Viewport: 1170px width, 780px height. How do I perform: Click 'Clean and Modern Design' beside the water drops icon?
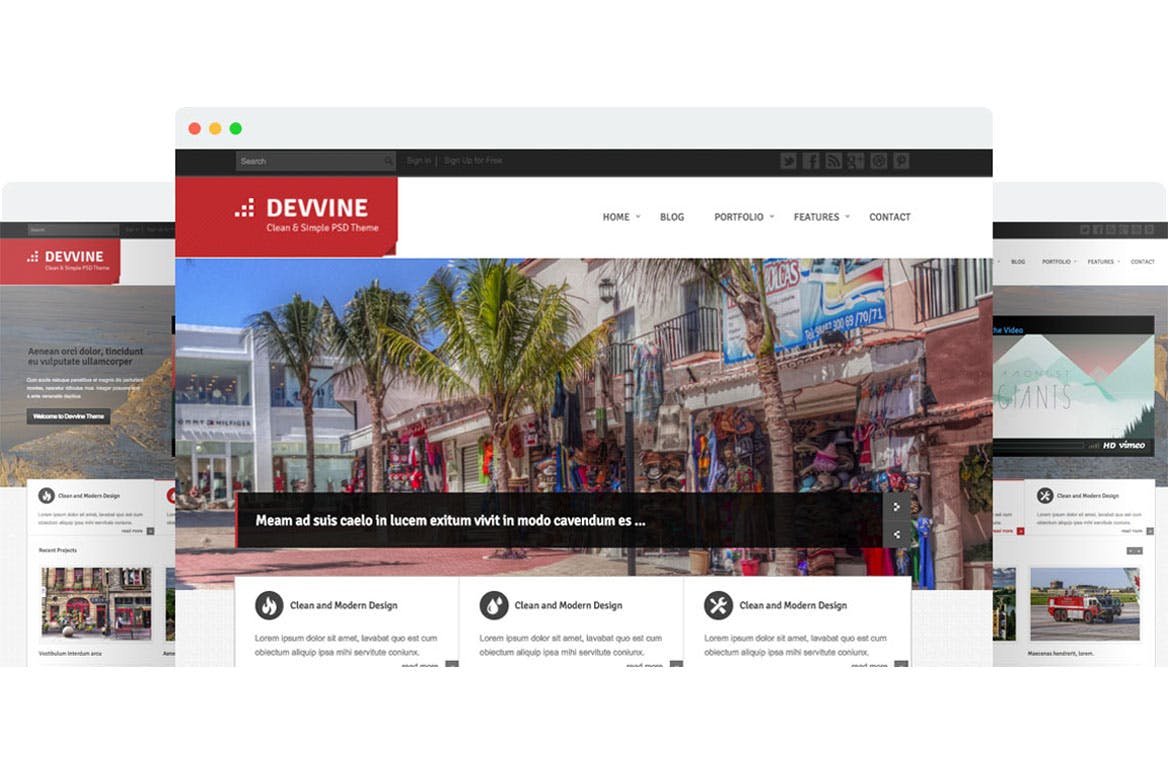pyautogui.click(x=568, y=605)
